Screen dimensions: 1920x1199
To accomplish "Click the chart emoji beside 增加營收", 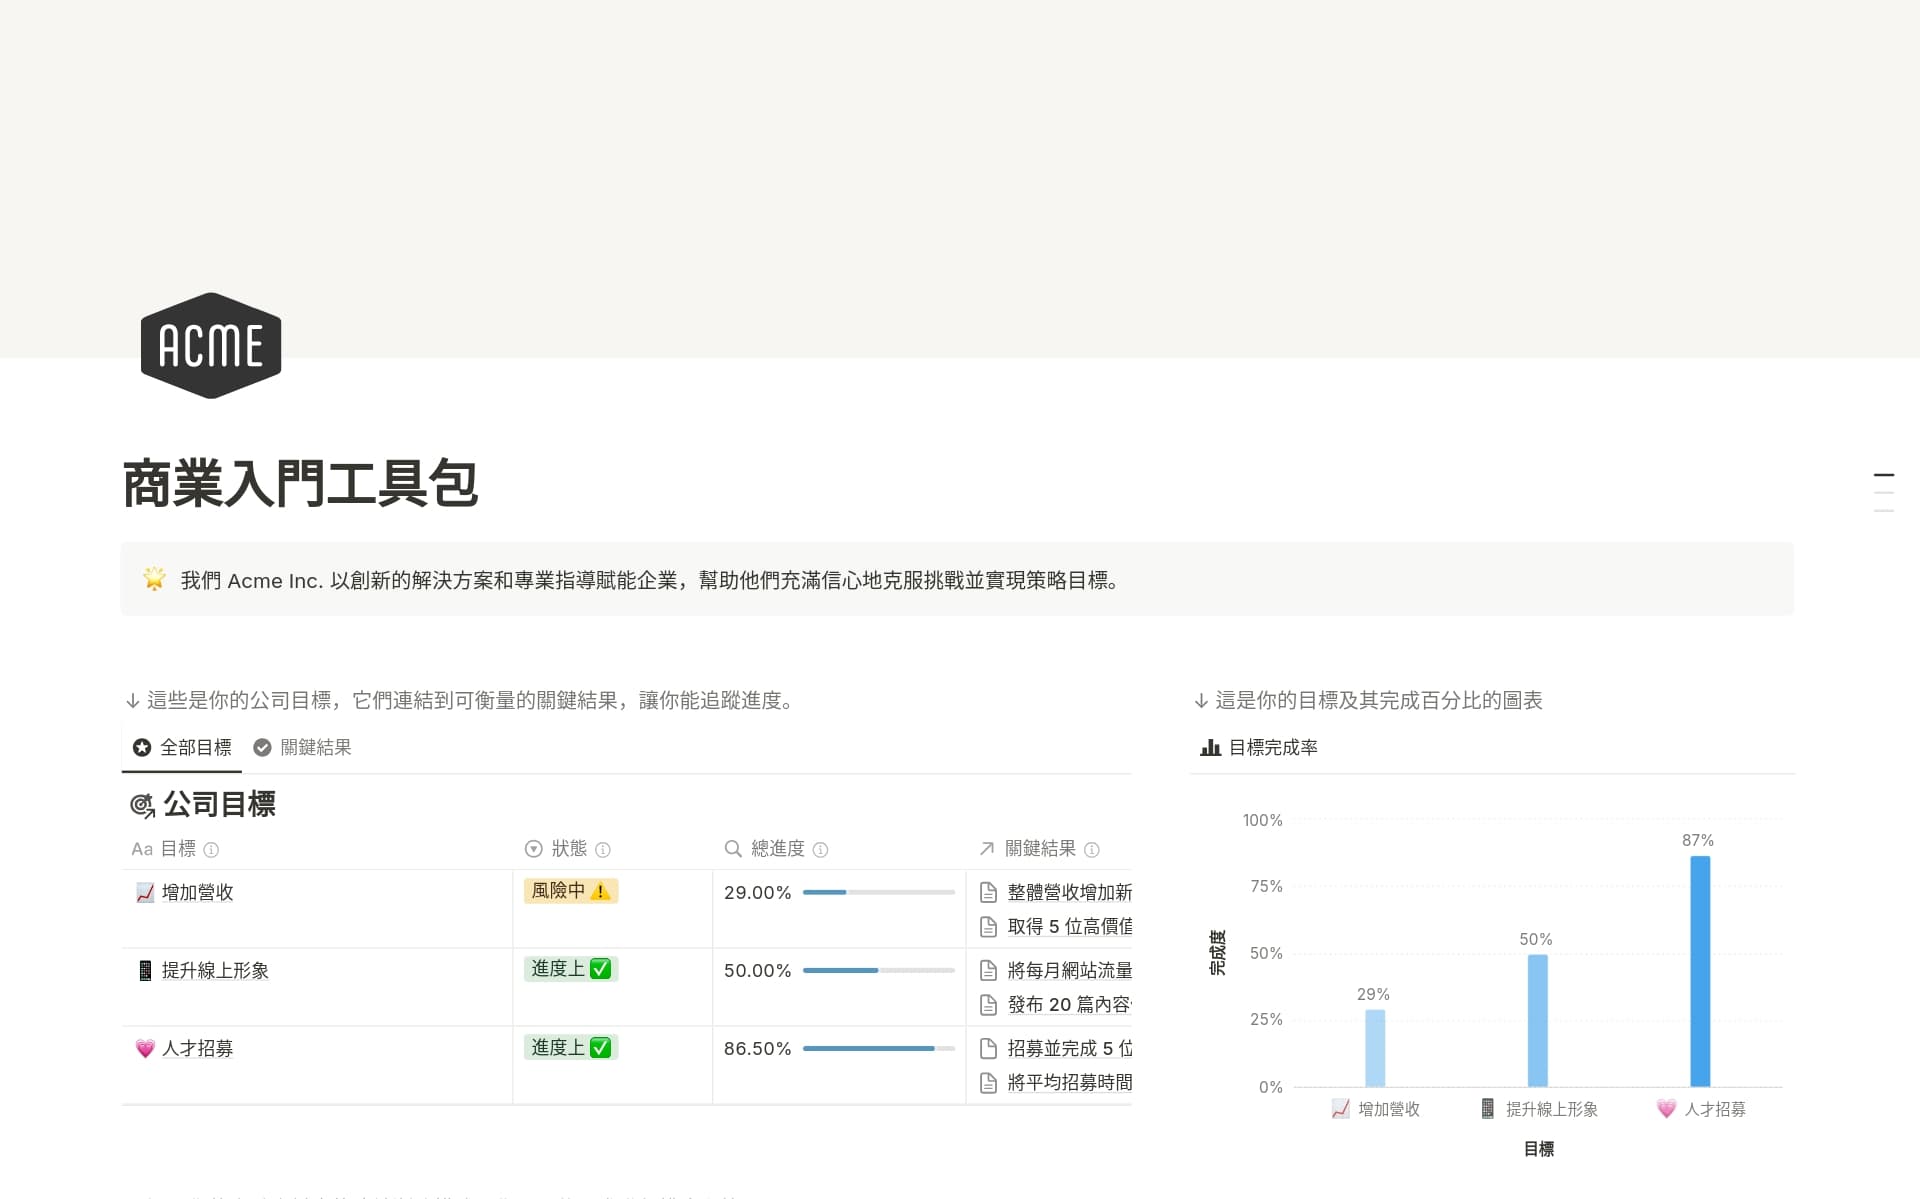I will [x=143, y=892].
